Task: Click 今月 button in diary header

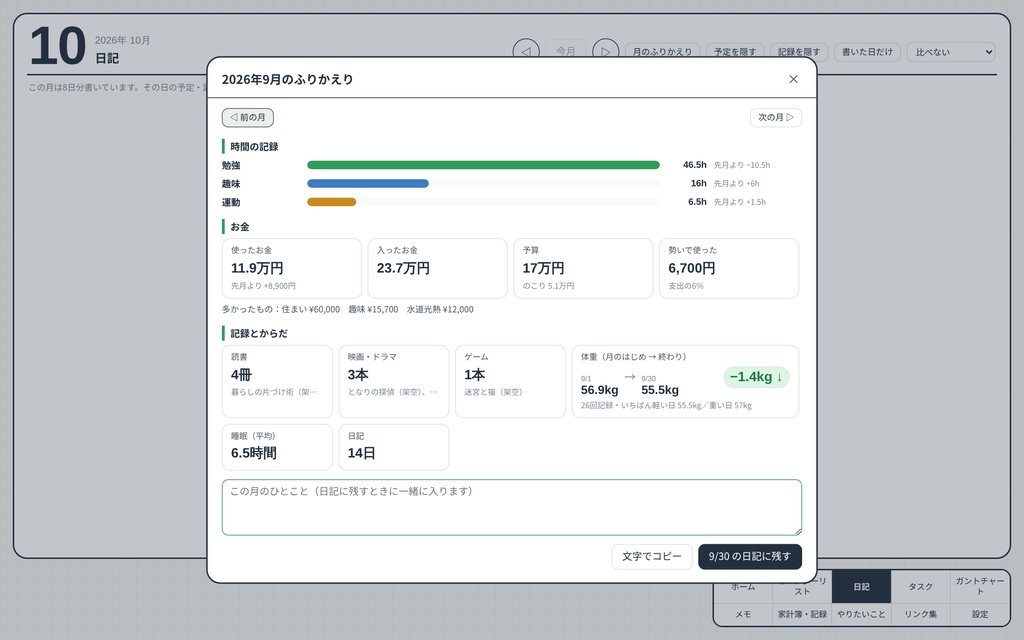Action: click(x=566, y=52)
